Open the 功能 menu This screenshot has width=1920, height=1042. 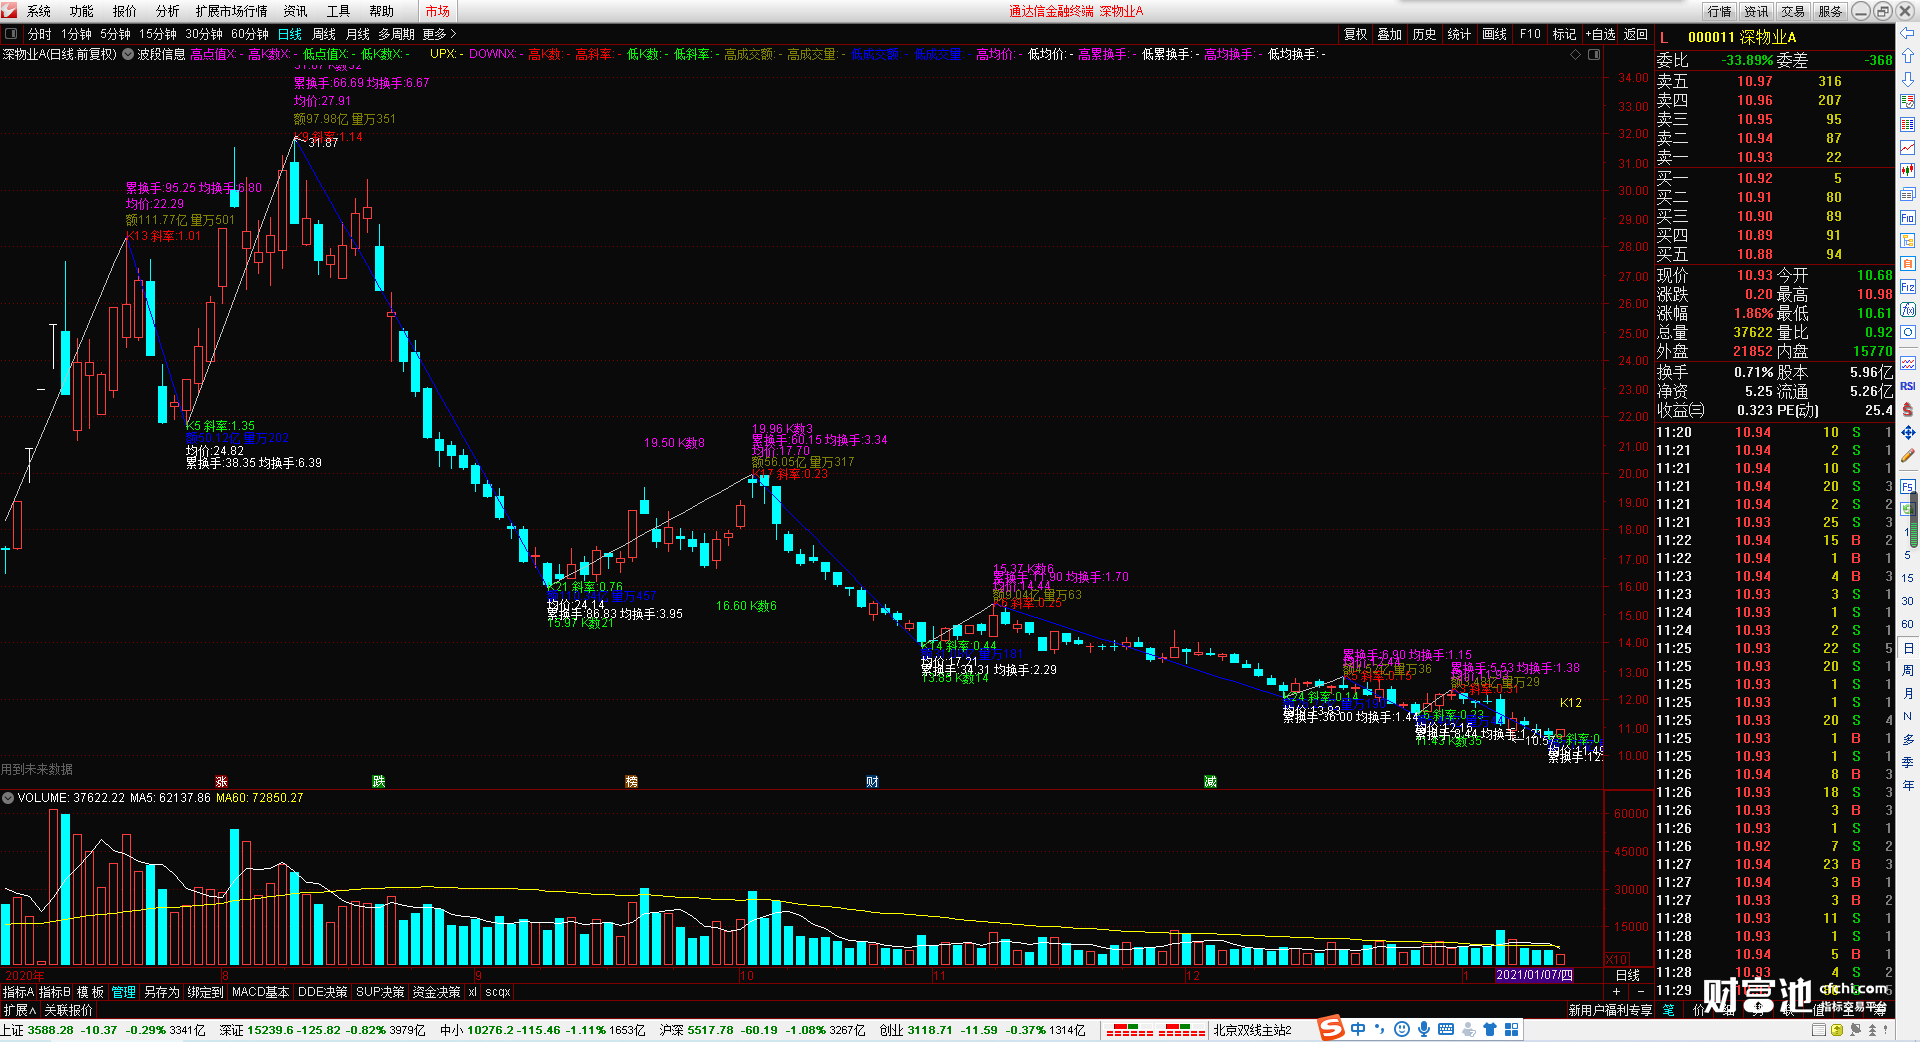[82, 11]
